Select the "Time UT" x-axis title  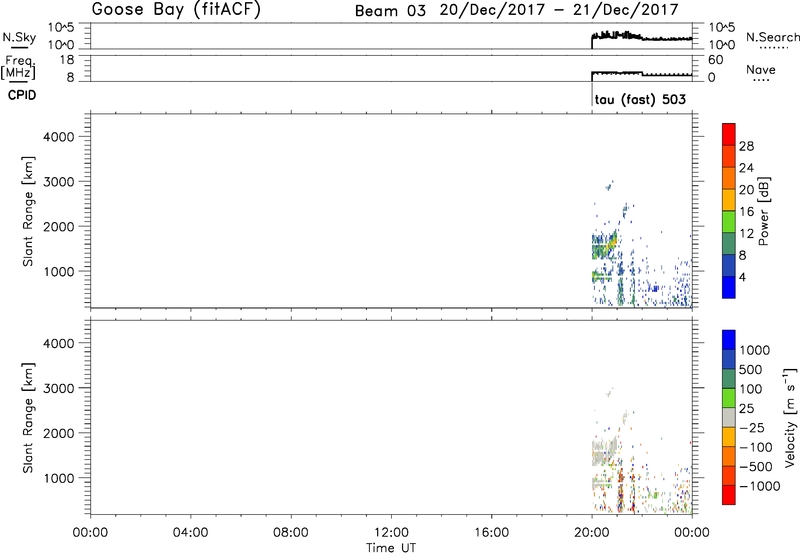click(x=391, y=548)
